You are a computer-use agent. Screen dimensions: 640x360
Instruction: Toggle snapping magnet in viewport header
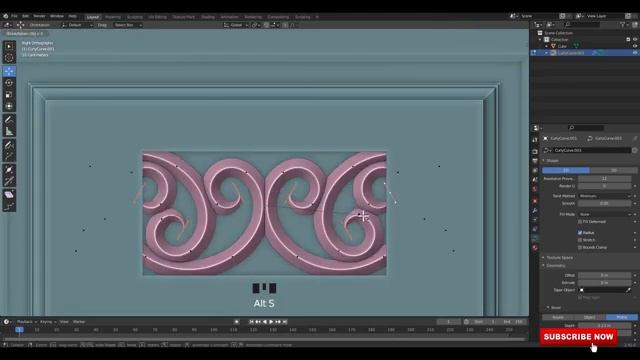click(x=266, y=25)
